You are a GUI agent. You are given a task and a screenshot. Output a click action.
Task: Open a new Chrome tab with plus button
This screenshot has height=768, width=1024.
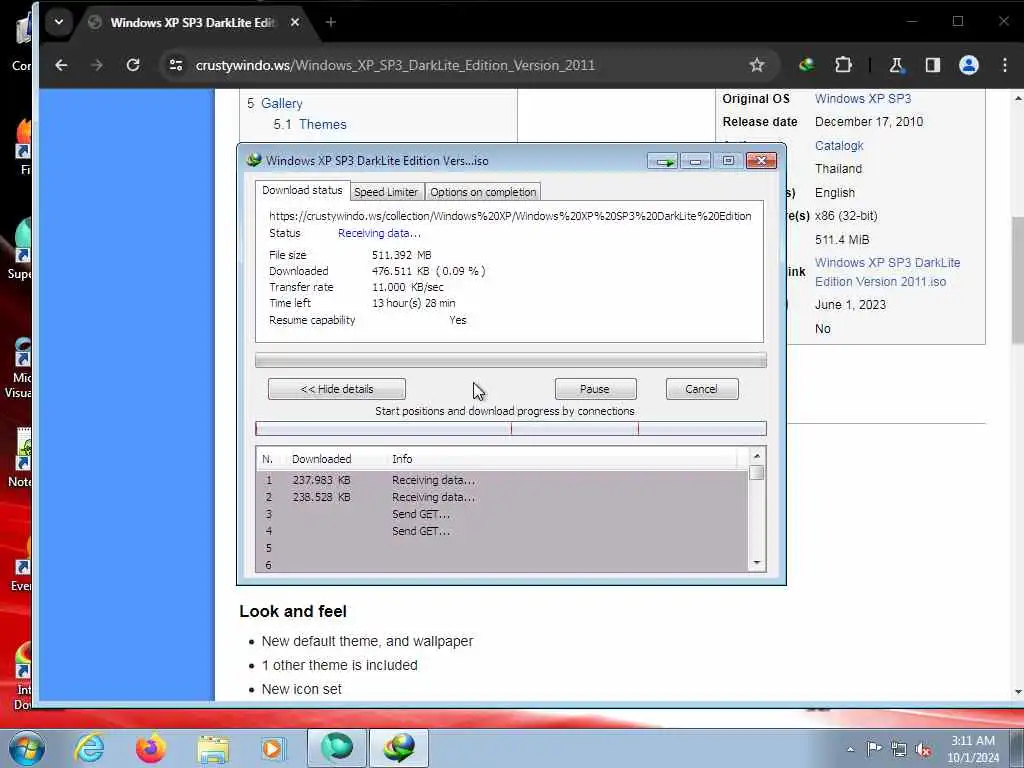(x=330, y=22)
